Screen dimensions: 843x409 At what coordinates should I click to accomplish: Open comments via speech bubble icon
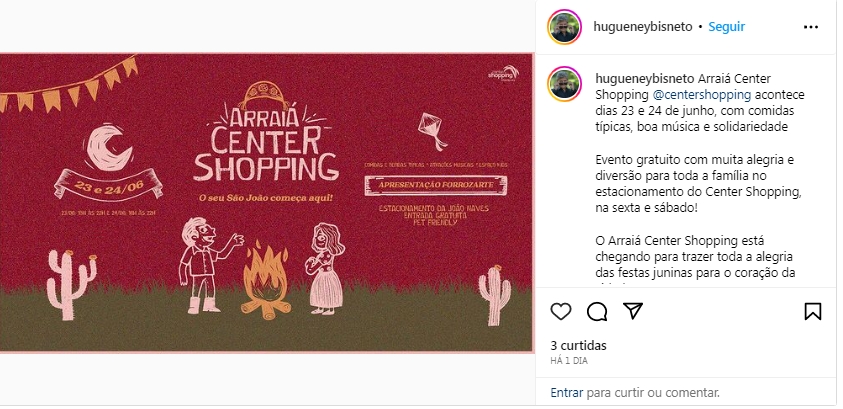point(597,312)
